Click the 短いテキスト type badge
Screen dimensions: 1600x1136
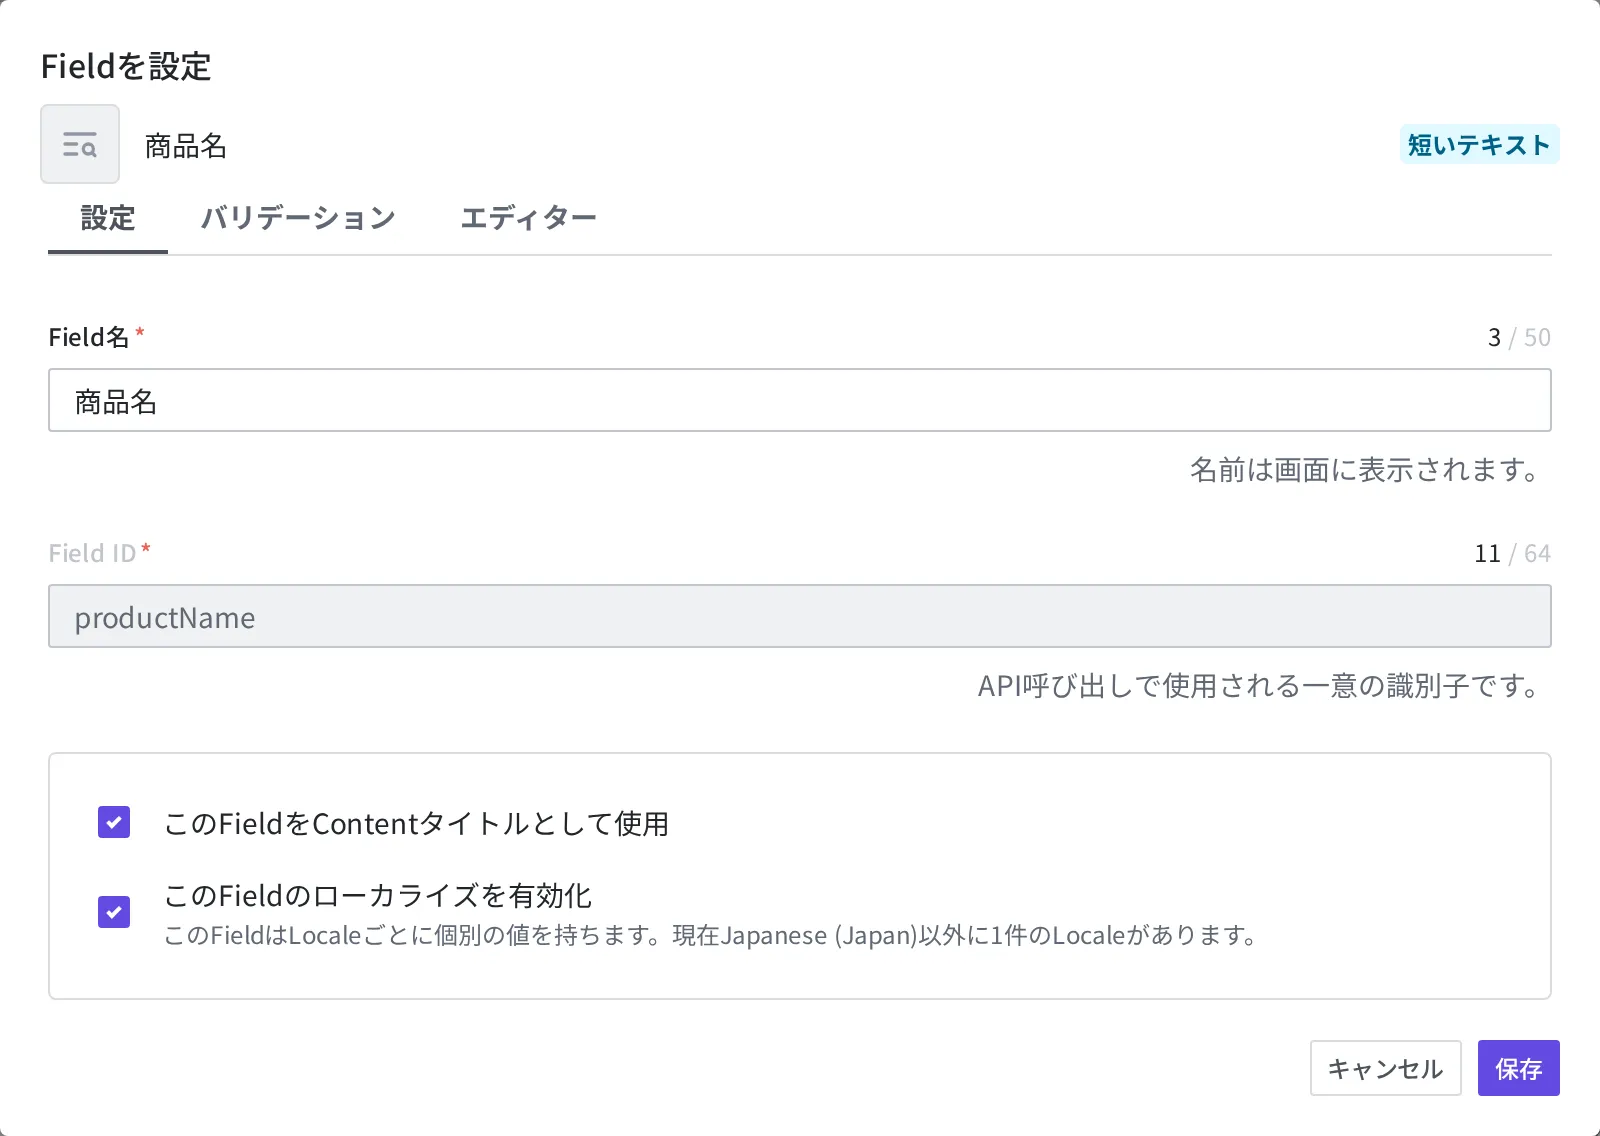point(1479,145)
